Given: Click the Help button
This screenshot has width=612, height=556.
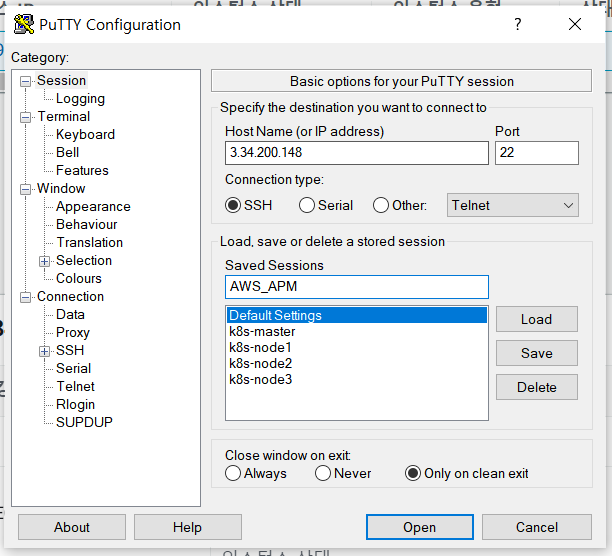Looking at the screenshot, I should 188,527.
